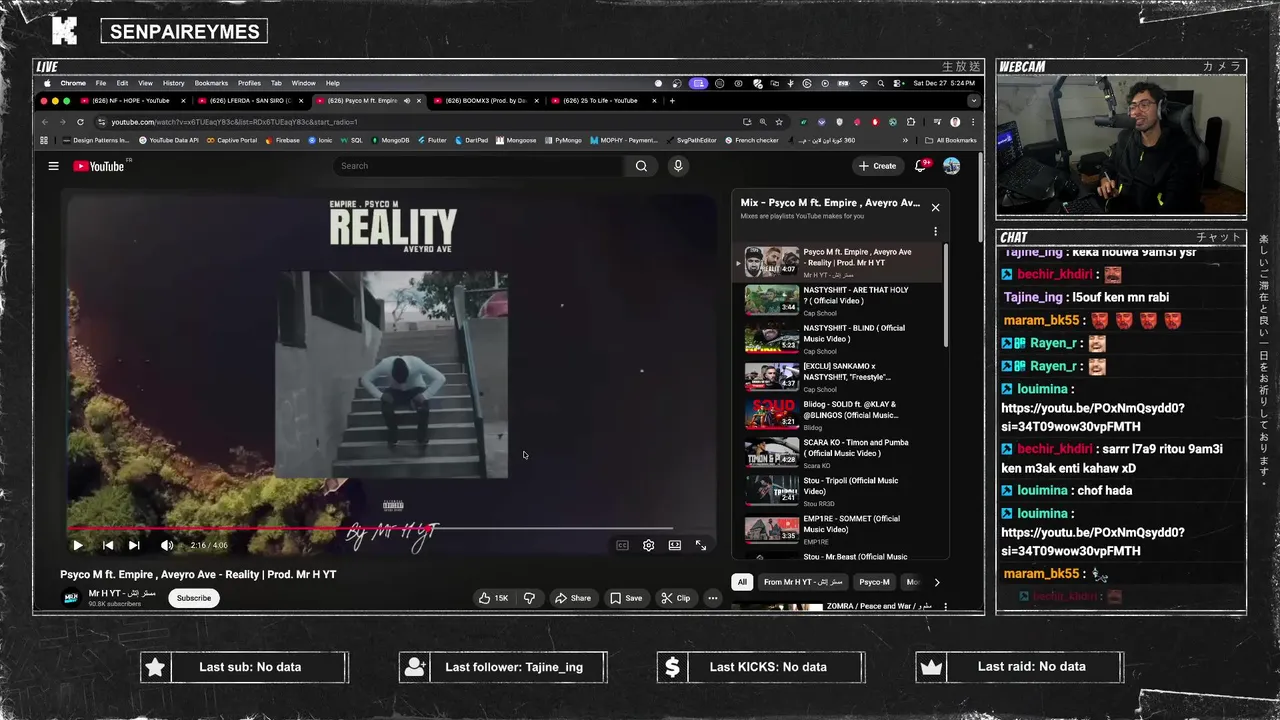Image resolution: width=1280 pixels, height=720 pixels.
Task: Open the Mr H YT channel avatar
Action: coord(71,598)
